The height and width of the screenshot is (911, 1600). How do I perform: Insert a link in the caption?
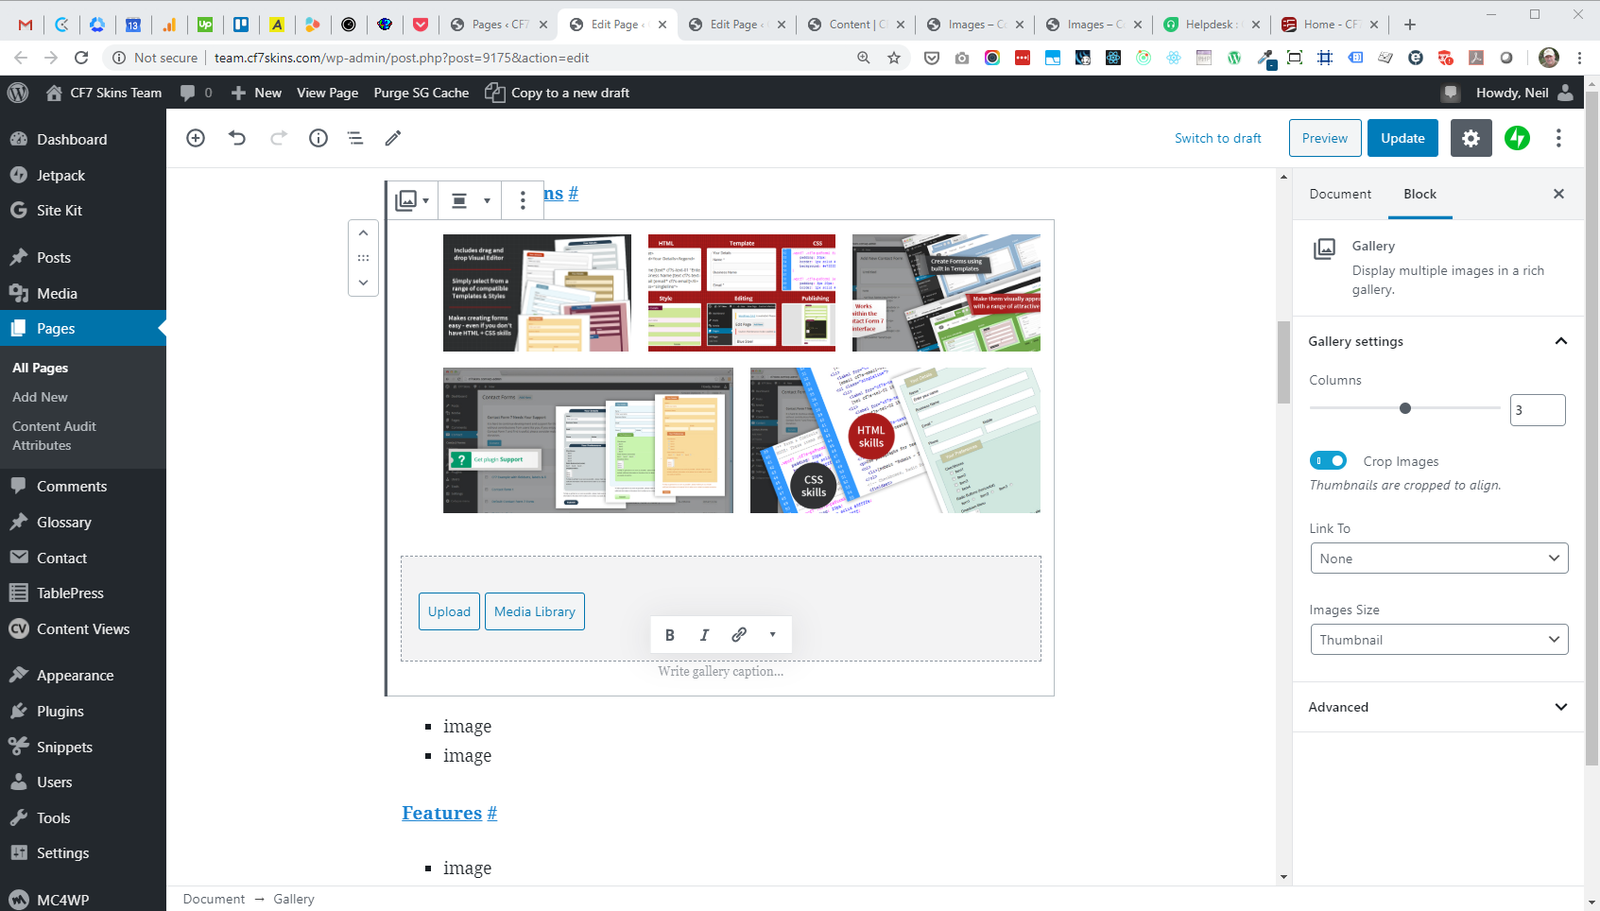pos(739,635)
